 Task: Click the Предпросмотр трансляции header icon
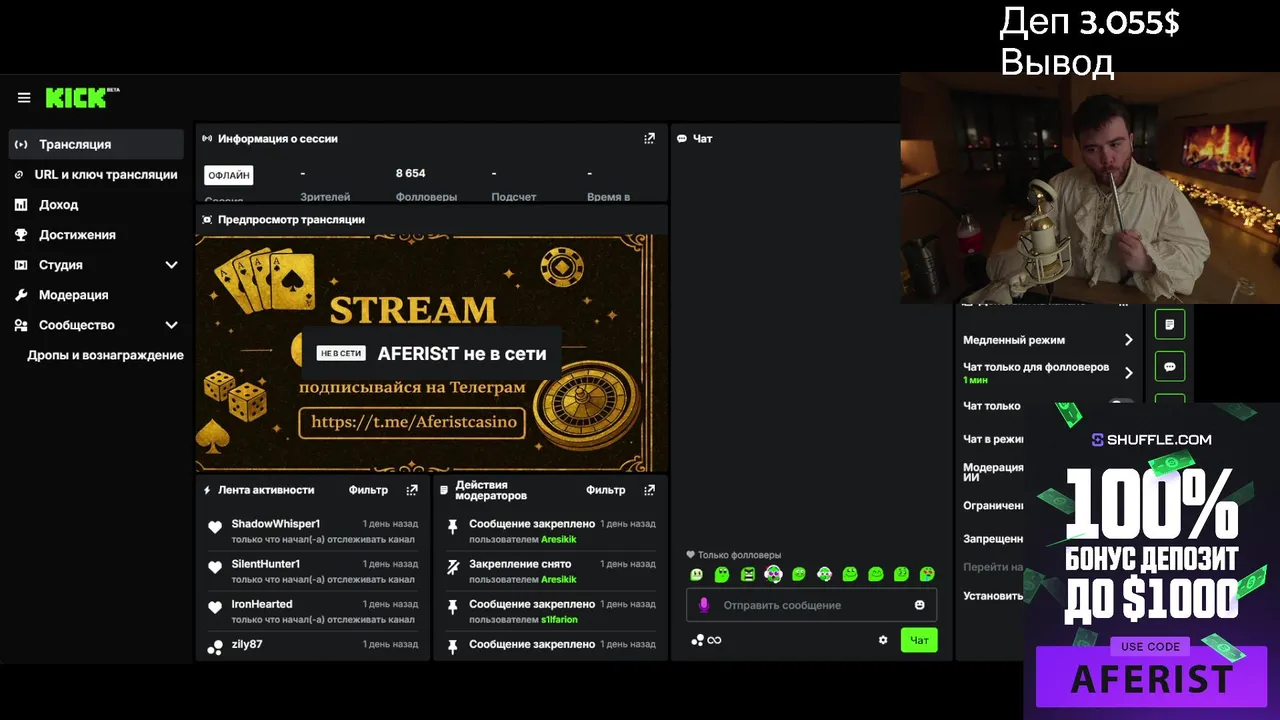pyautogui.click(x=207, y=219)
